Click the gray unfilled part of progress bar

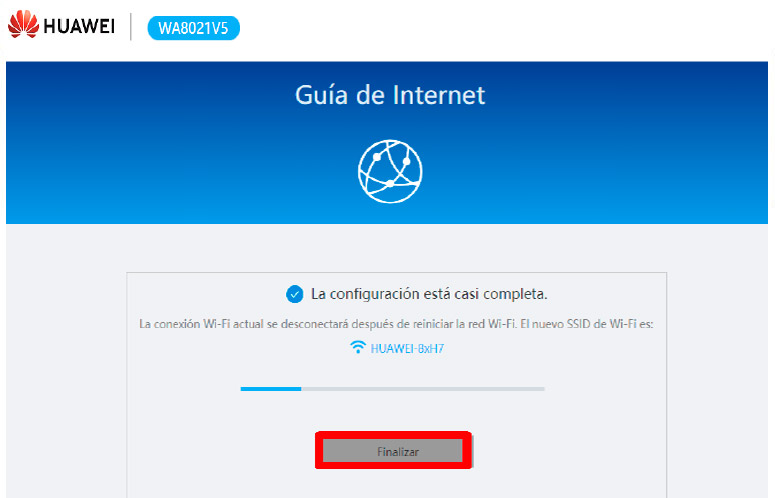(x=423, y=389)
